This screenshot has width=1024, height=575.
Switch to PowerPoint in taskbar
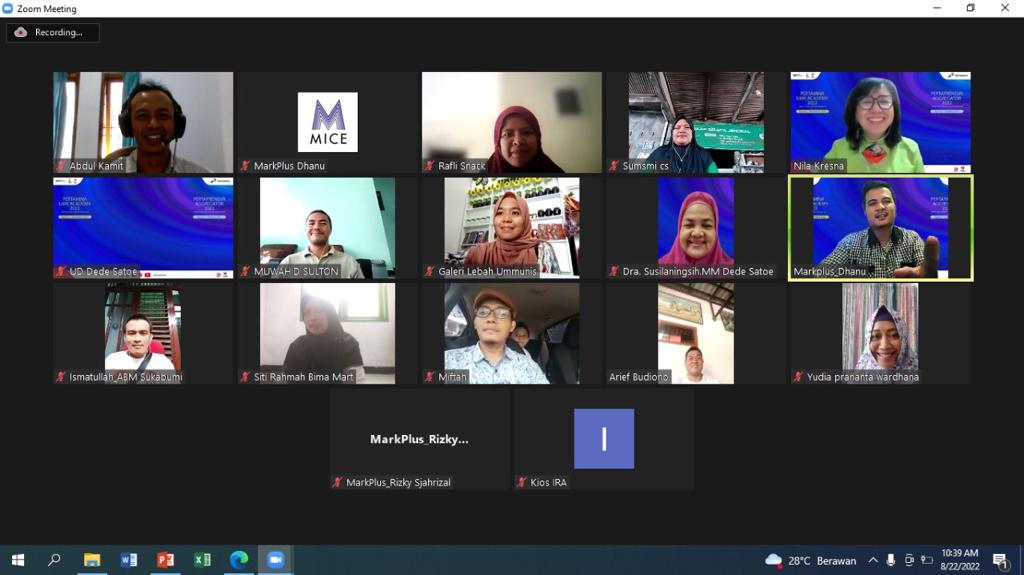point(165,560)
